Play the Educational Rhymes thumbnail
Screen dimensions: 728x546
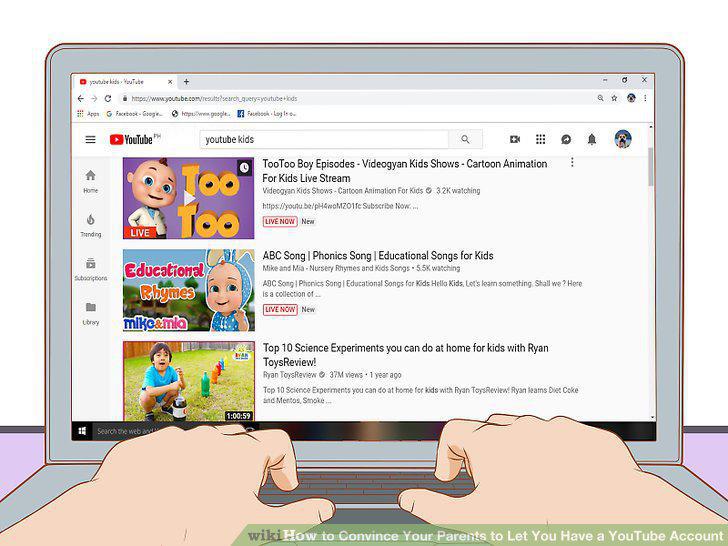coord(188,290)
